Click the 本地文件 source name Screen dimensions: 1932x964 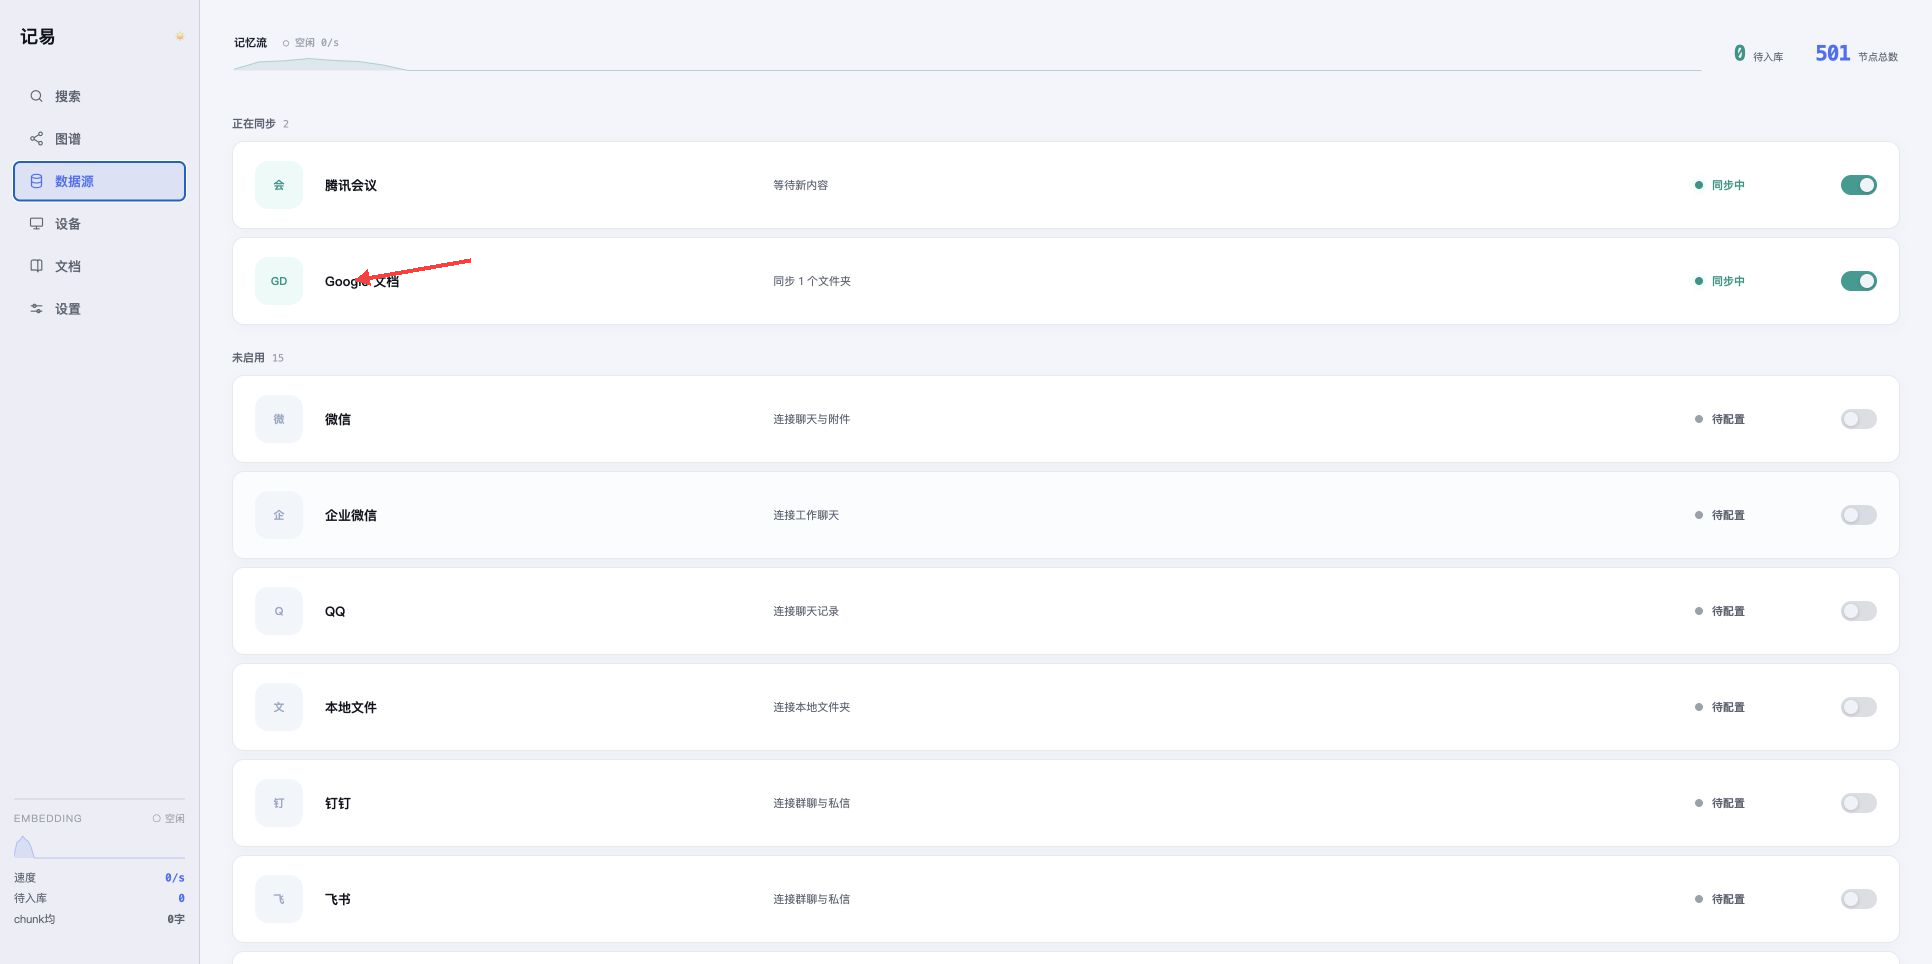[x=351, y=707]
